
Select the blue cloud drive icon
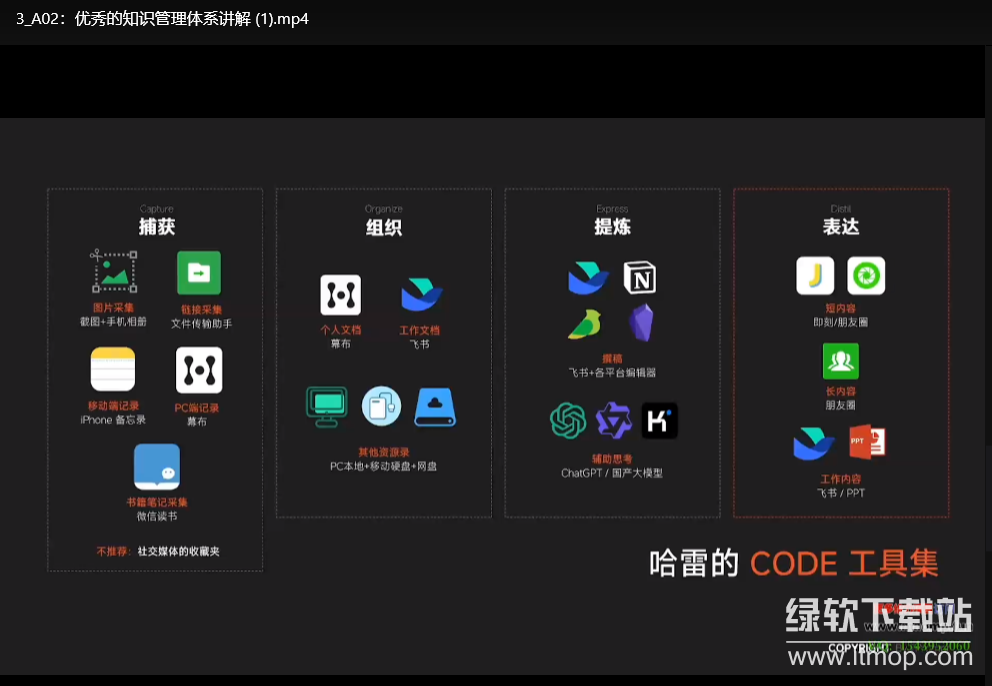[x=435, y=406]
